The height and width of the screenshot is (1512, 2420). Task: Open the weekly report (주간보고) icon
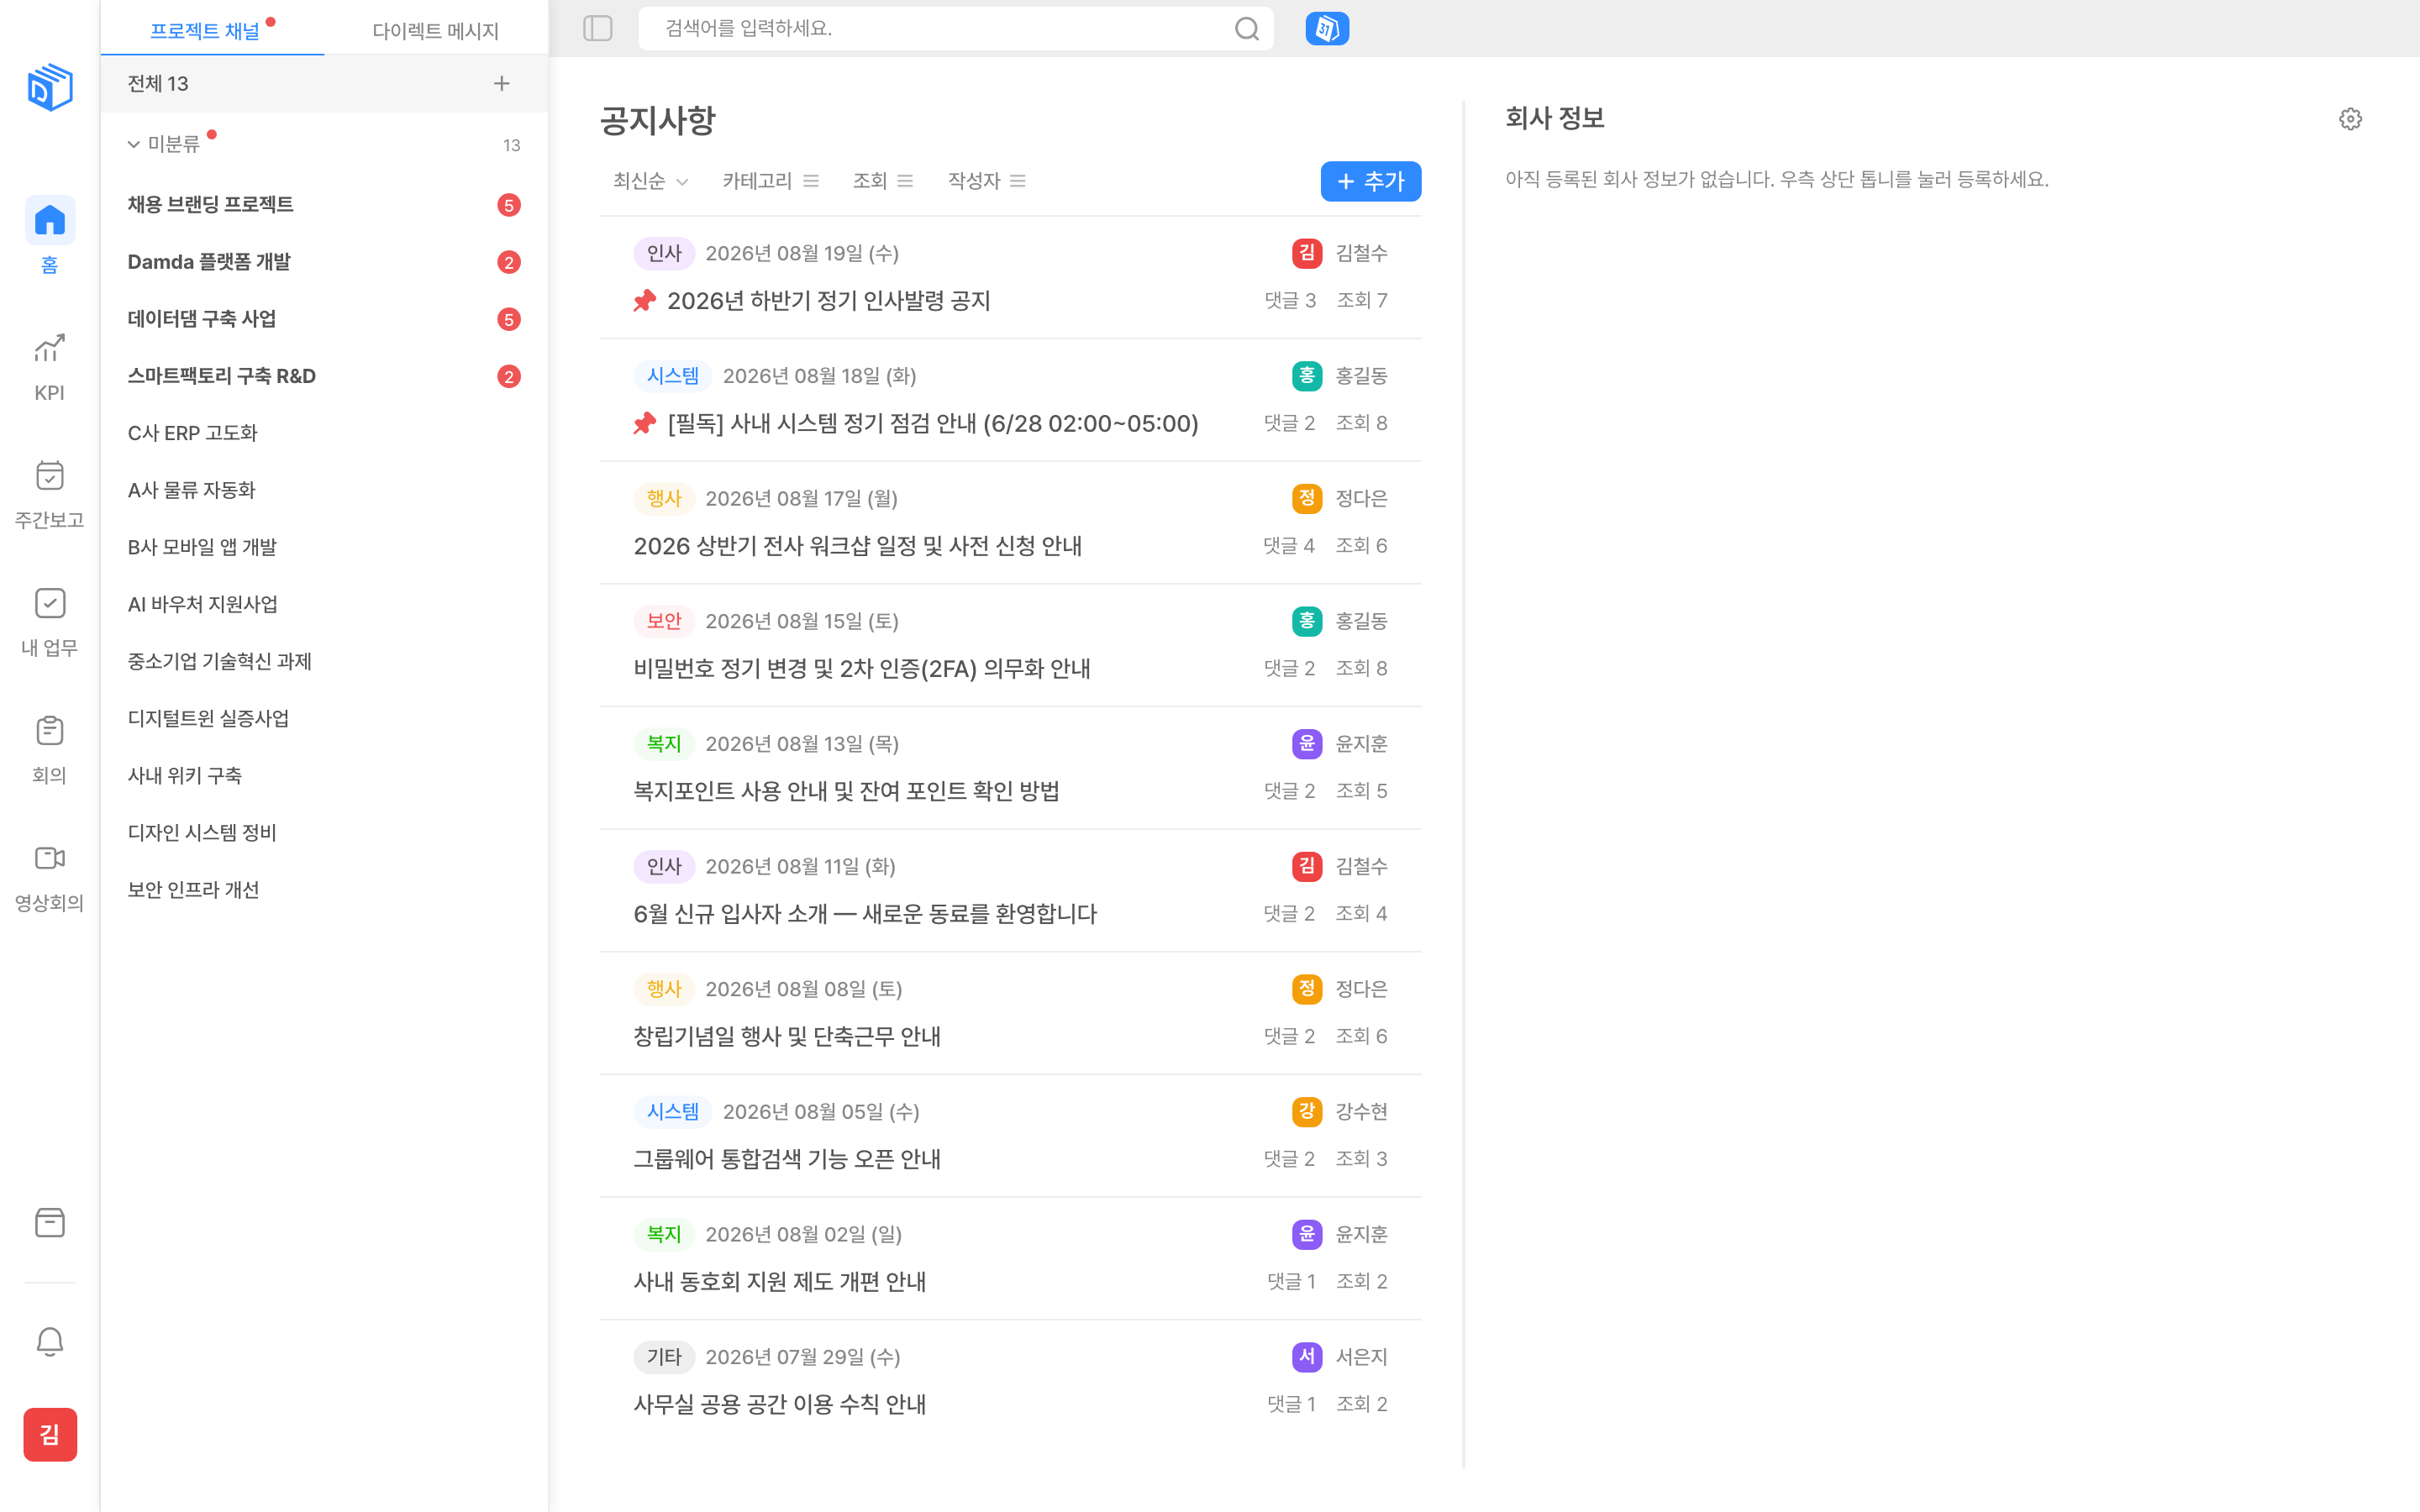tap(50, 476)
